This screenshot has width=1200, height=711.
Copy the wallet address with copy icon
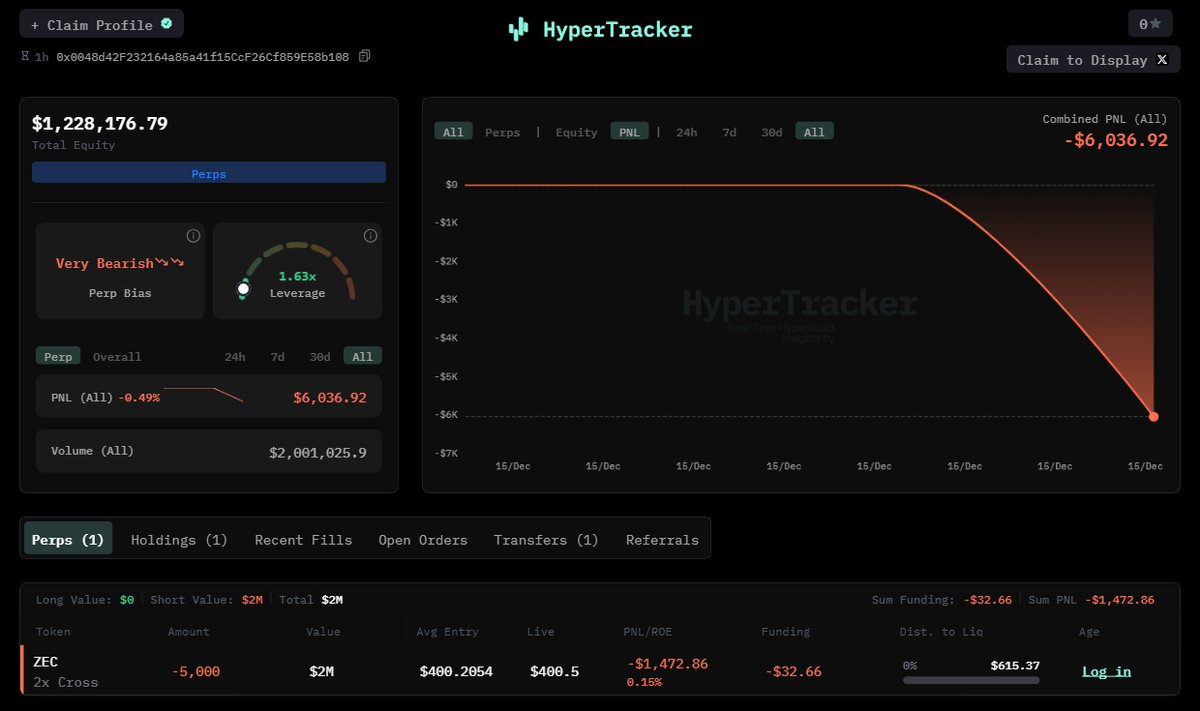pos(364,56)
